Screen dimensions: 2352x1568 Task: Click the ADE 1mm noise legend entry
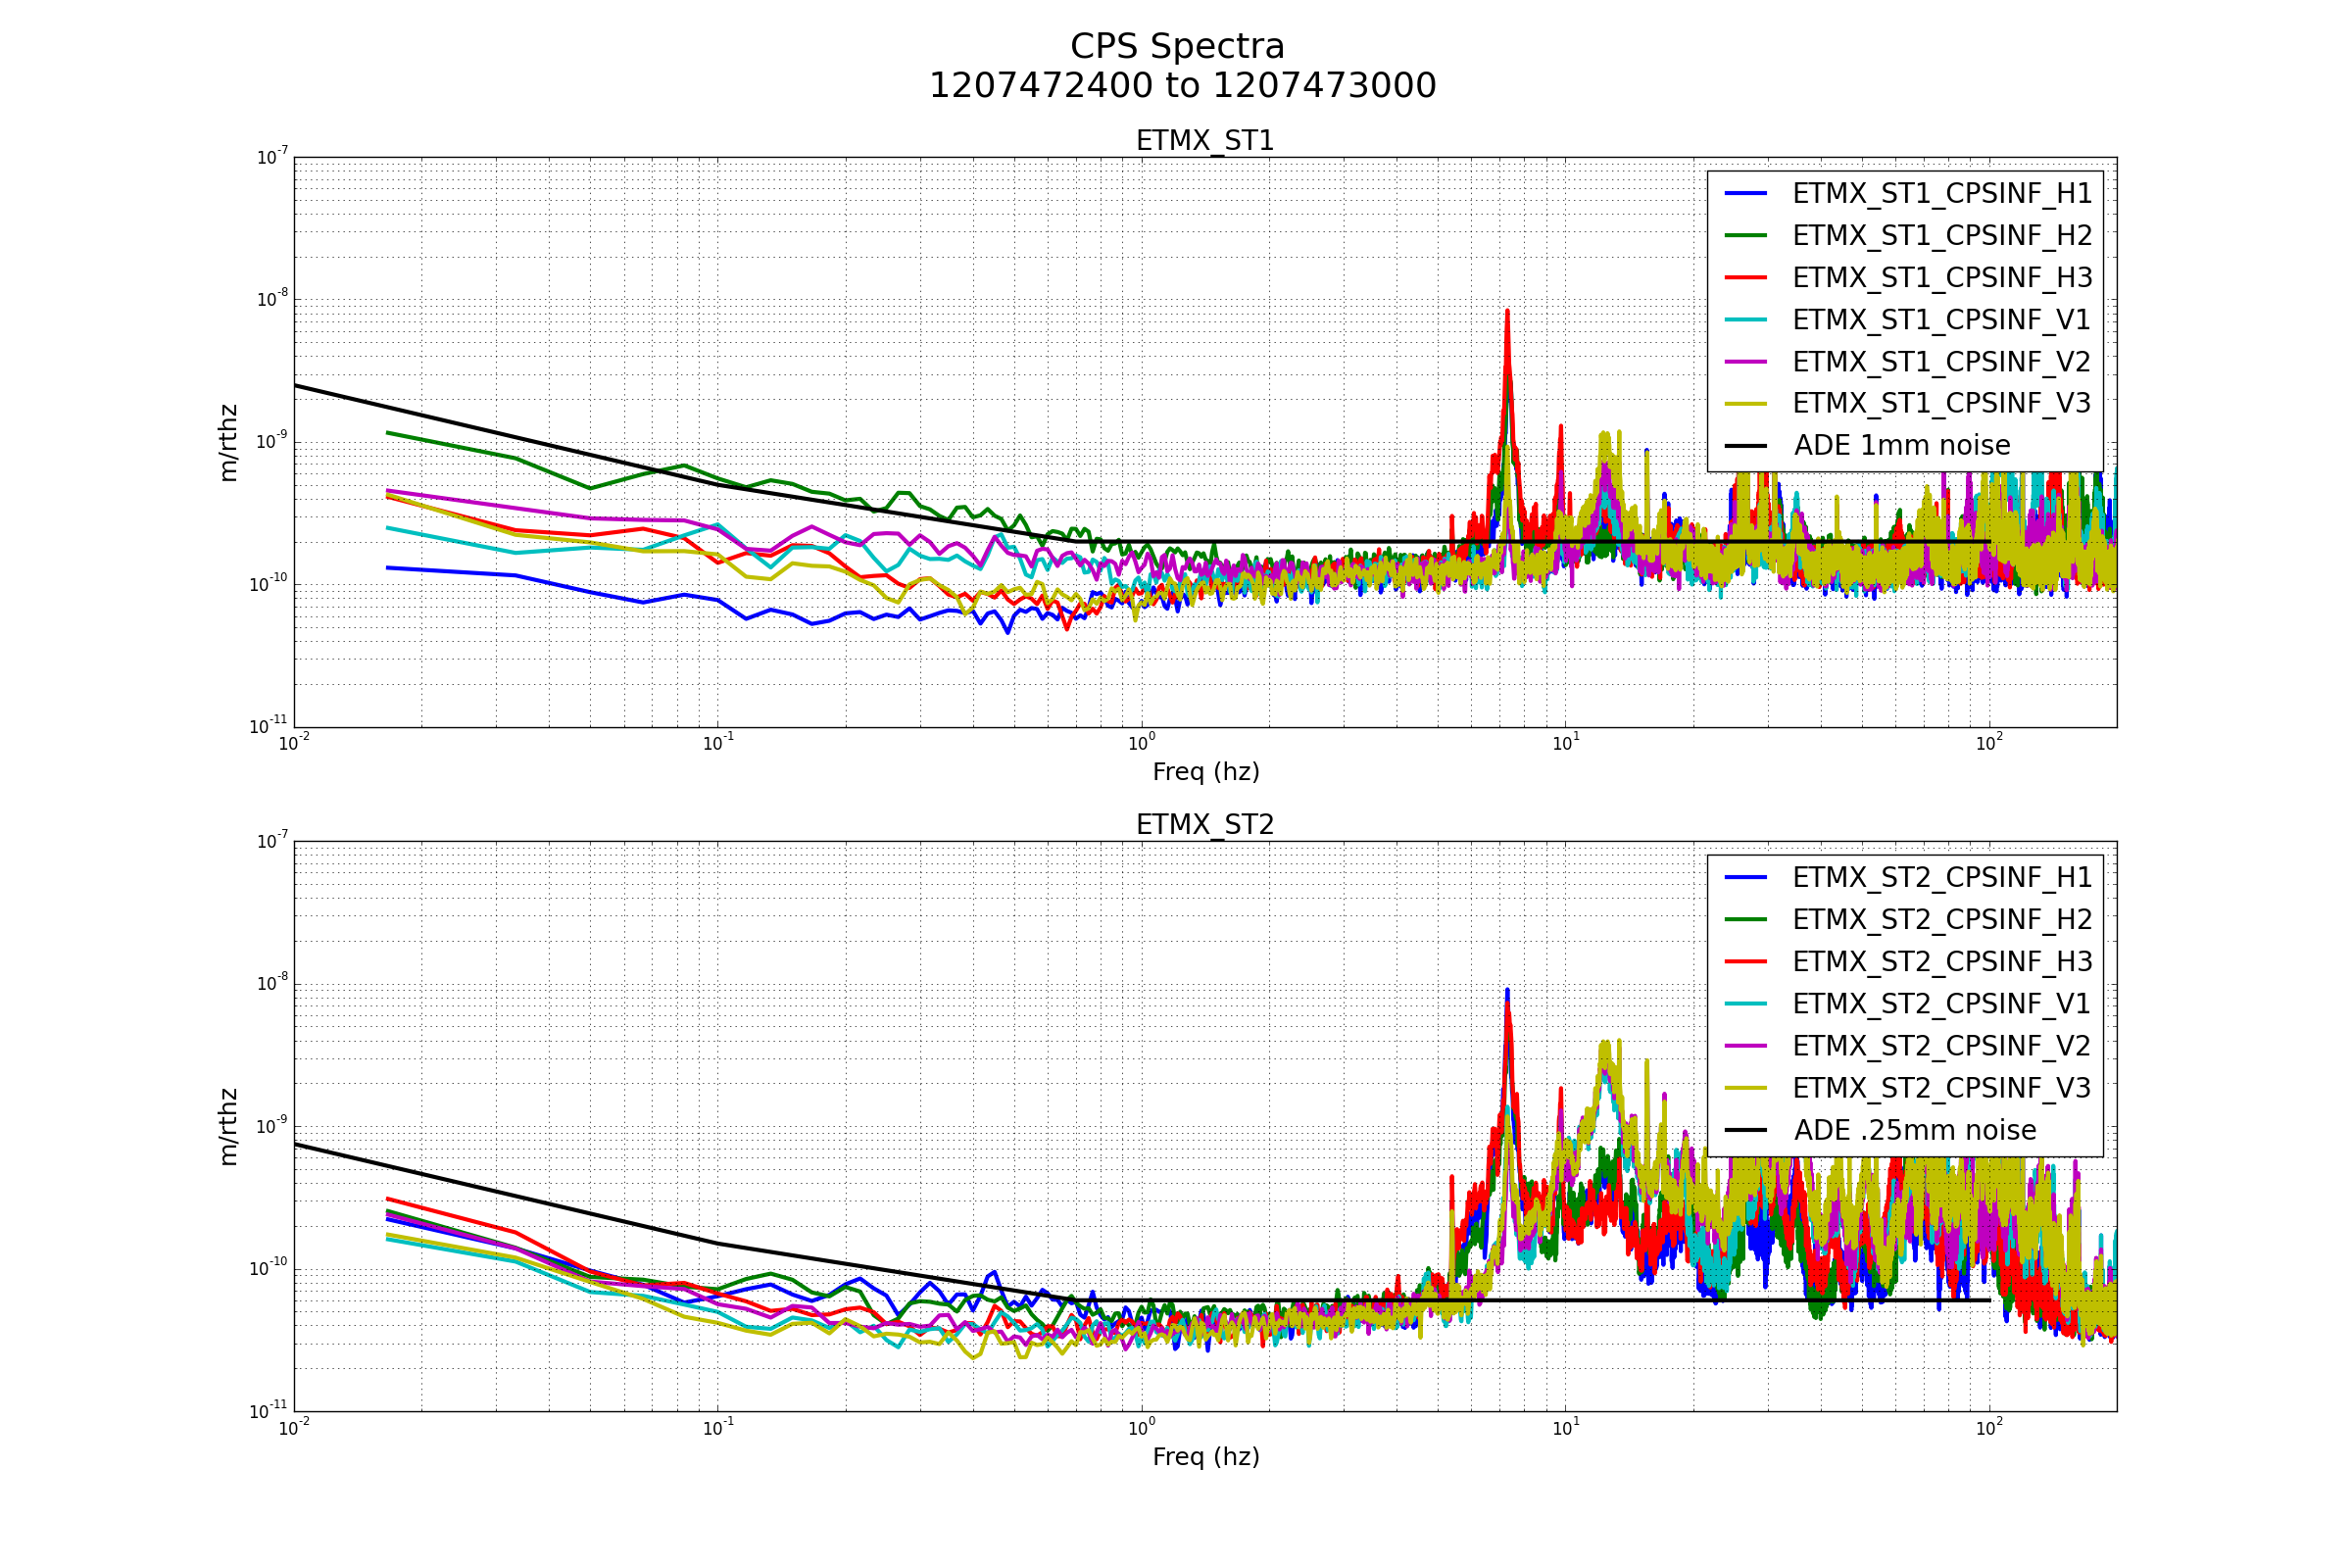1901,446
